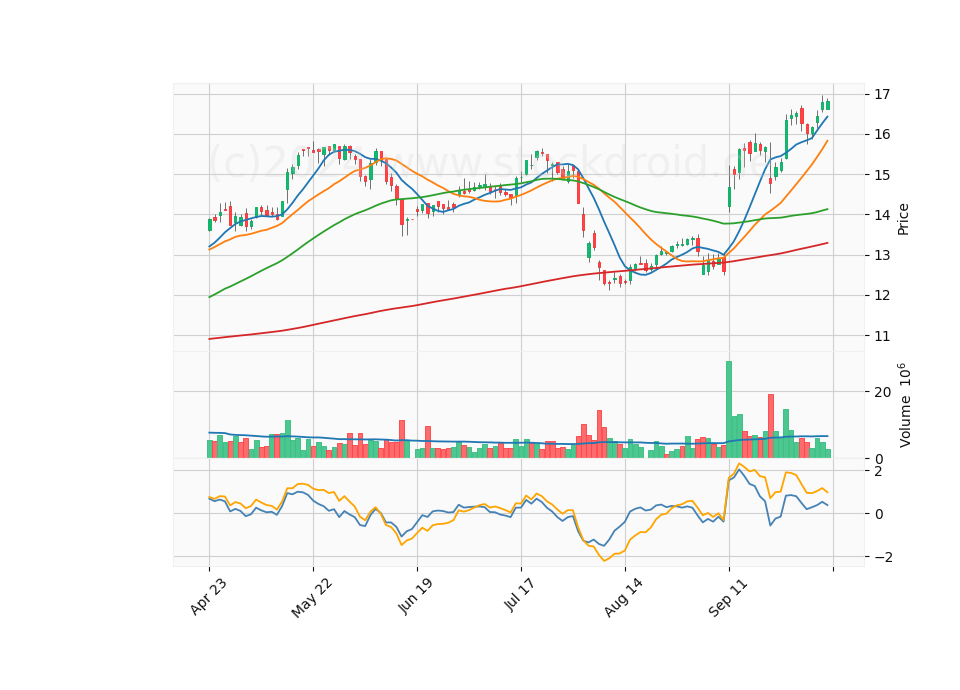
Task: Click the 12 price axis value
Action: [x=882, y=296]
